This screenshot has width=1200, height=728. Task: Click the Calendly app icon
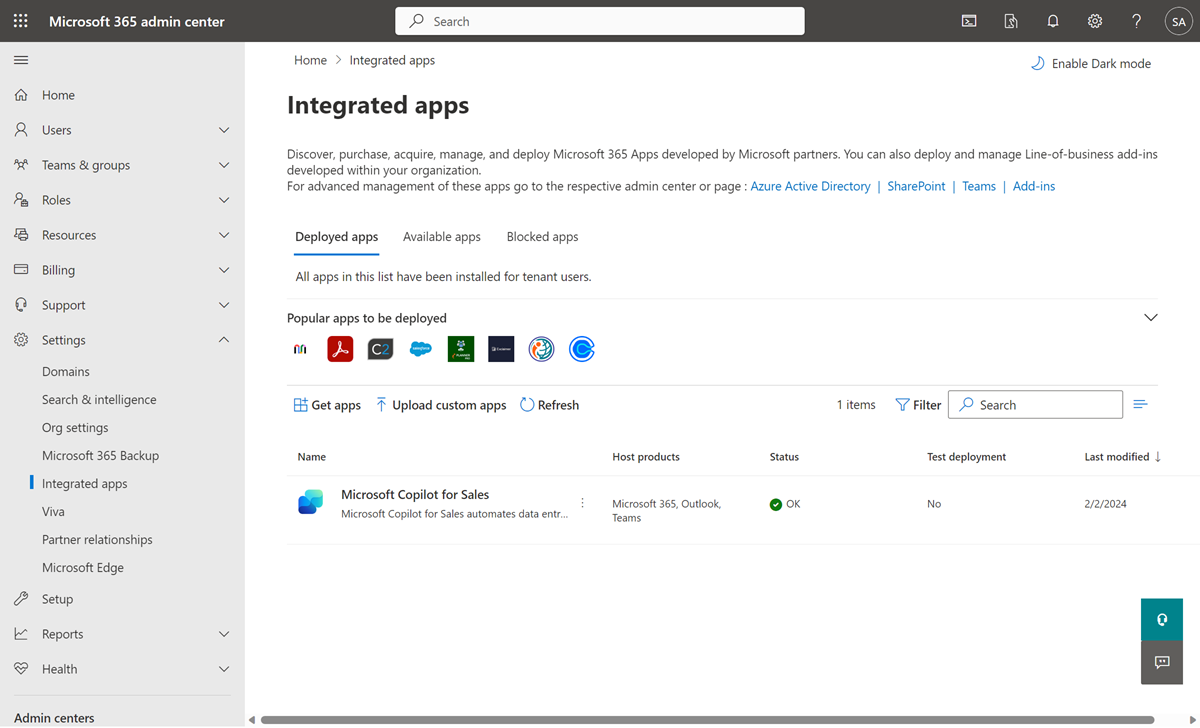[x=582, y=349]
